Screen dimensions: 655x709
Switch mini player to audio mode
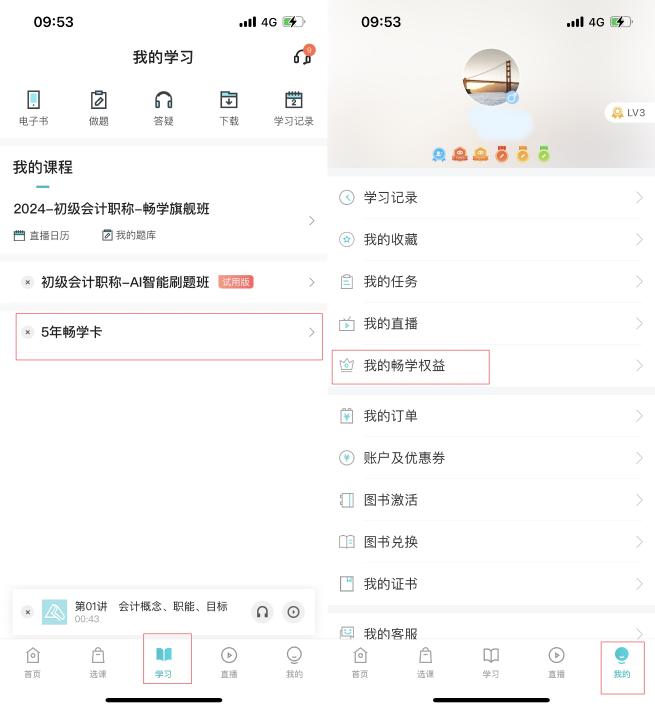pos(262,612)
